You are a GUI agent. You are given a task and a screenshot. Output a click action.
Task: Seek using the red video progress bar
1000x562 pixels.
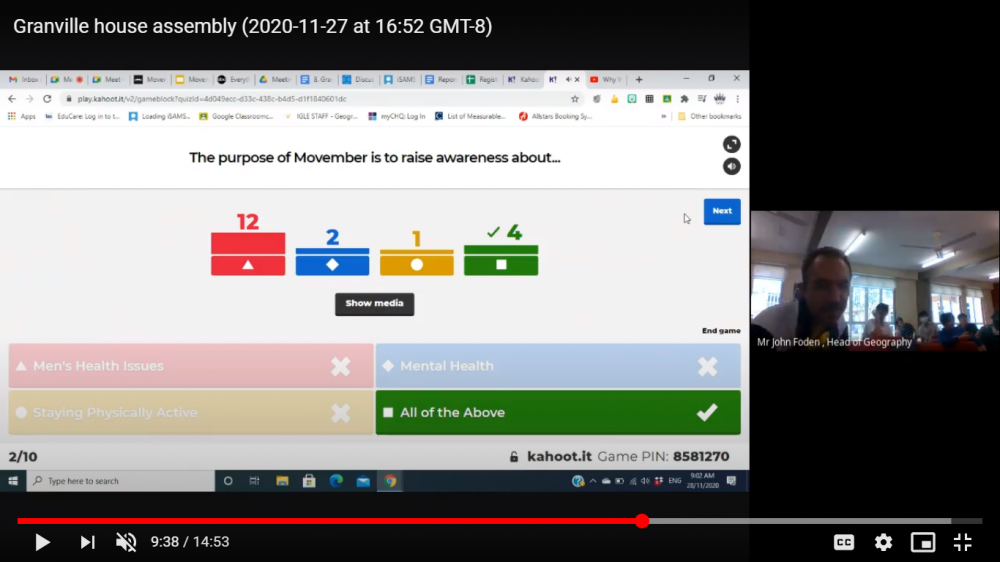coord(499,521)
